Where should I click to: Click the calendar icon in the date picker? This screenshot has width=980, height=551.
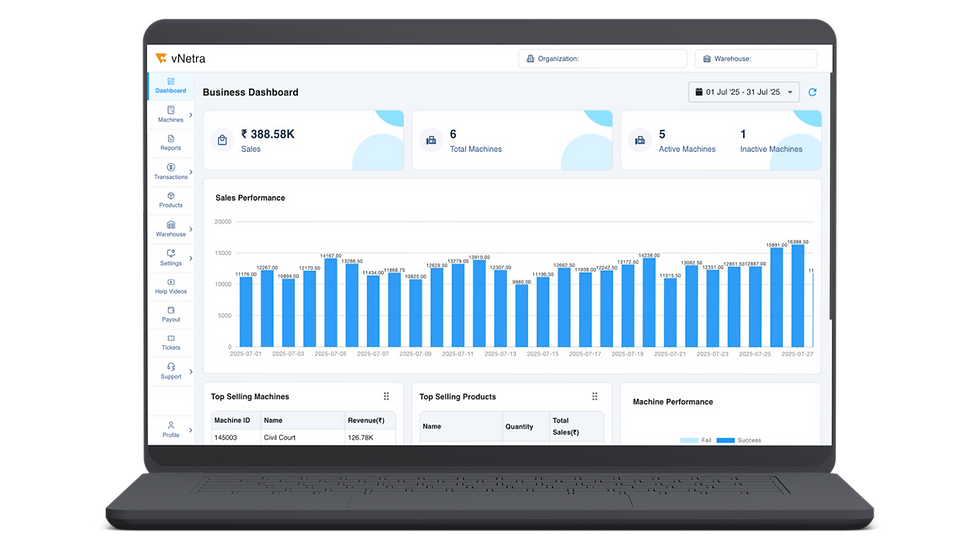coord(699,92)
